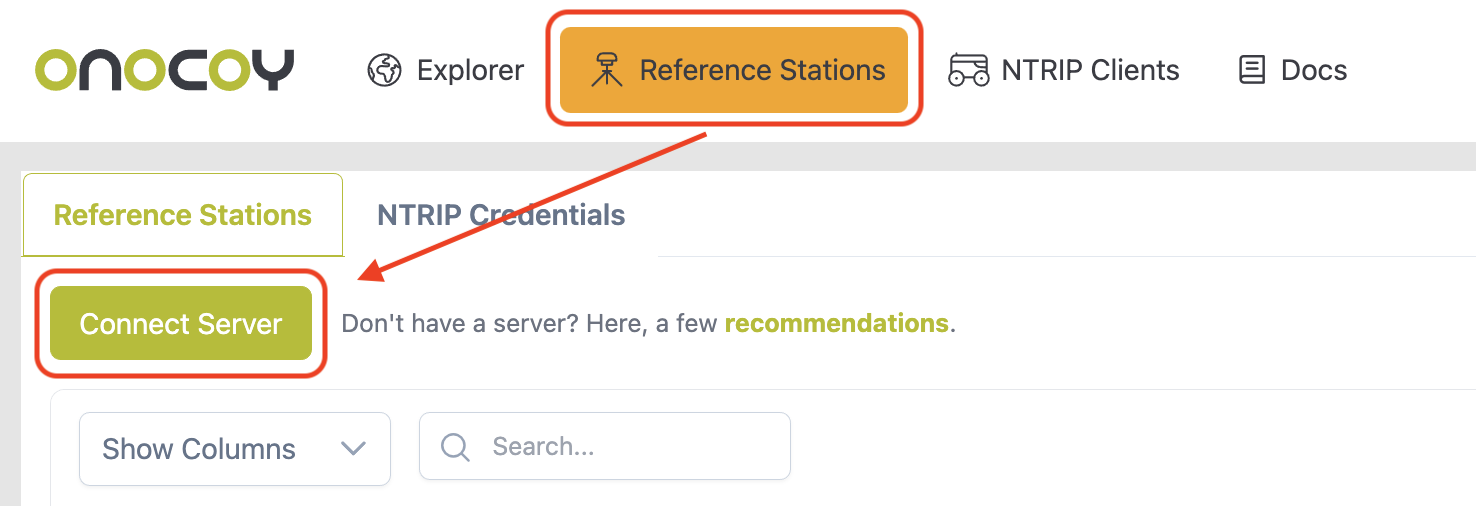1476x506 pixels.
Task: Select the Reference Stations sub-tab
Action: (x=183, y=215)
